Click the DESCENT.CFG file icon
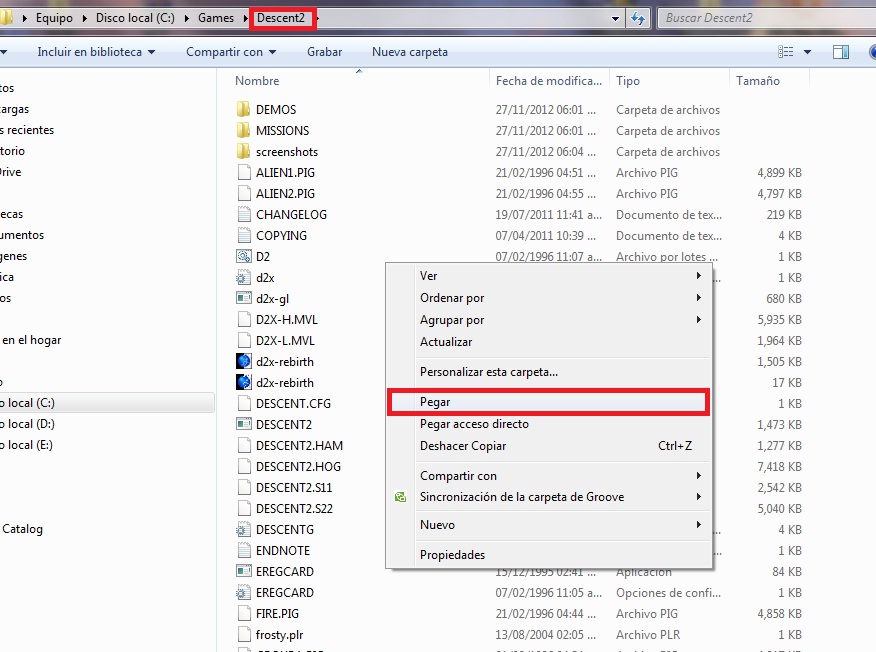The height and width of the screenshot is (652, 876). [244, 403]
